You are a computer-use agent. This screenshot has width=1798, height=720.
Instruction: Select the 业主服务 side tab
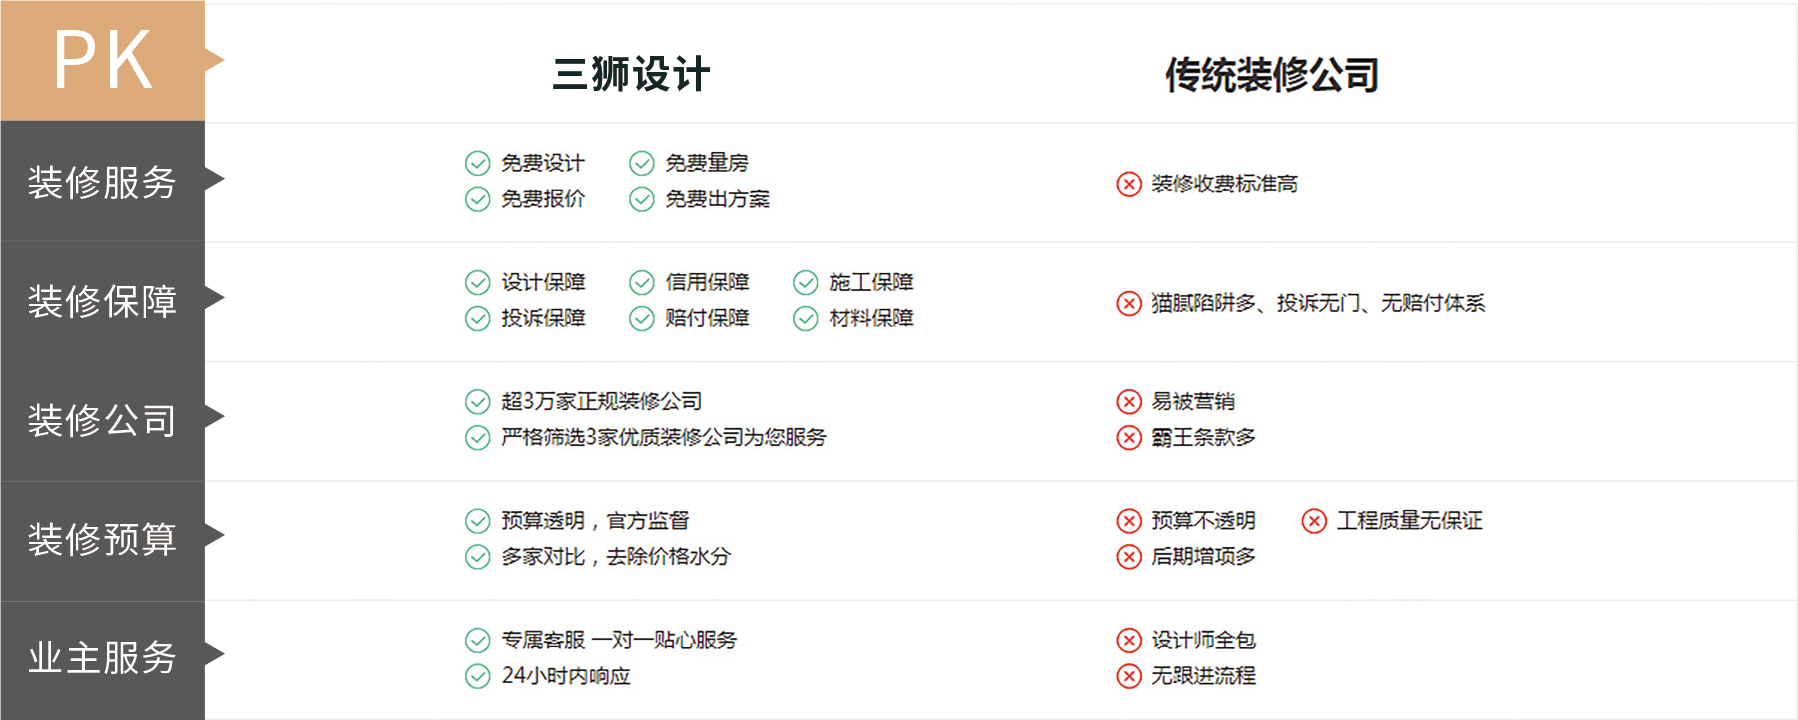[102, 659]
